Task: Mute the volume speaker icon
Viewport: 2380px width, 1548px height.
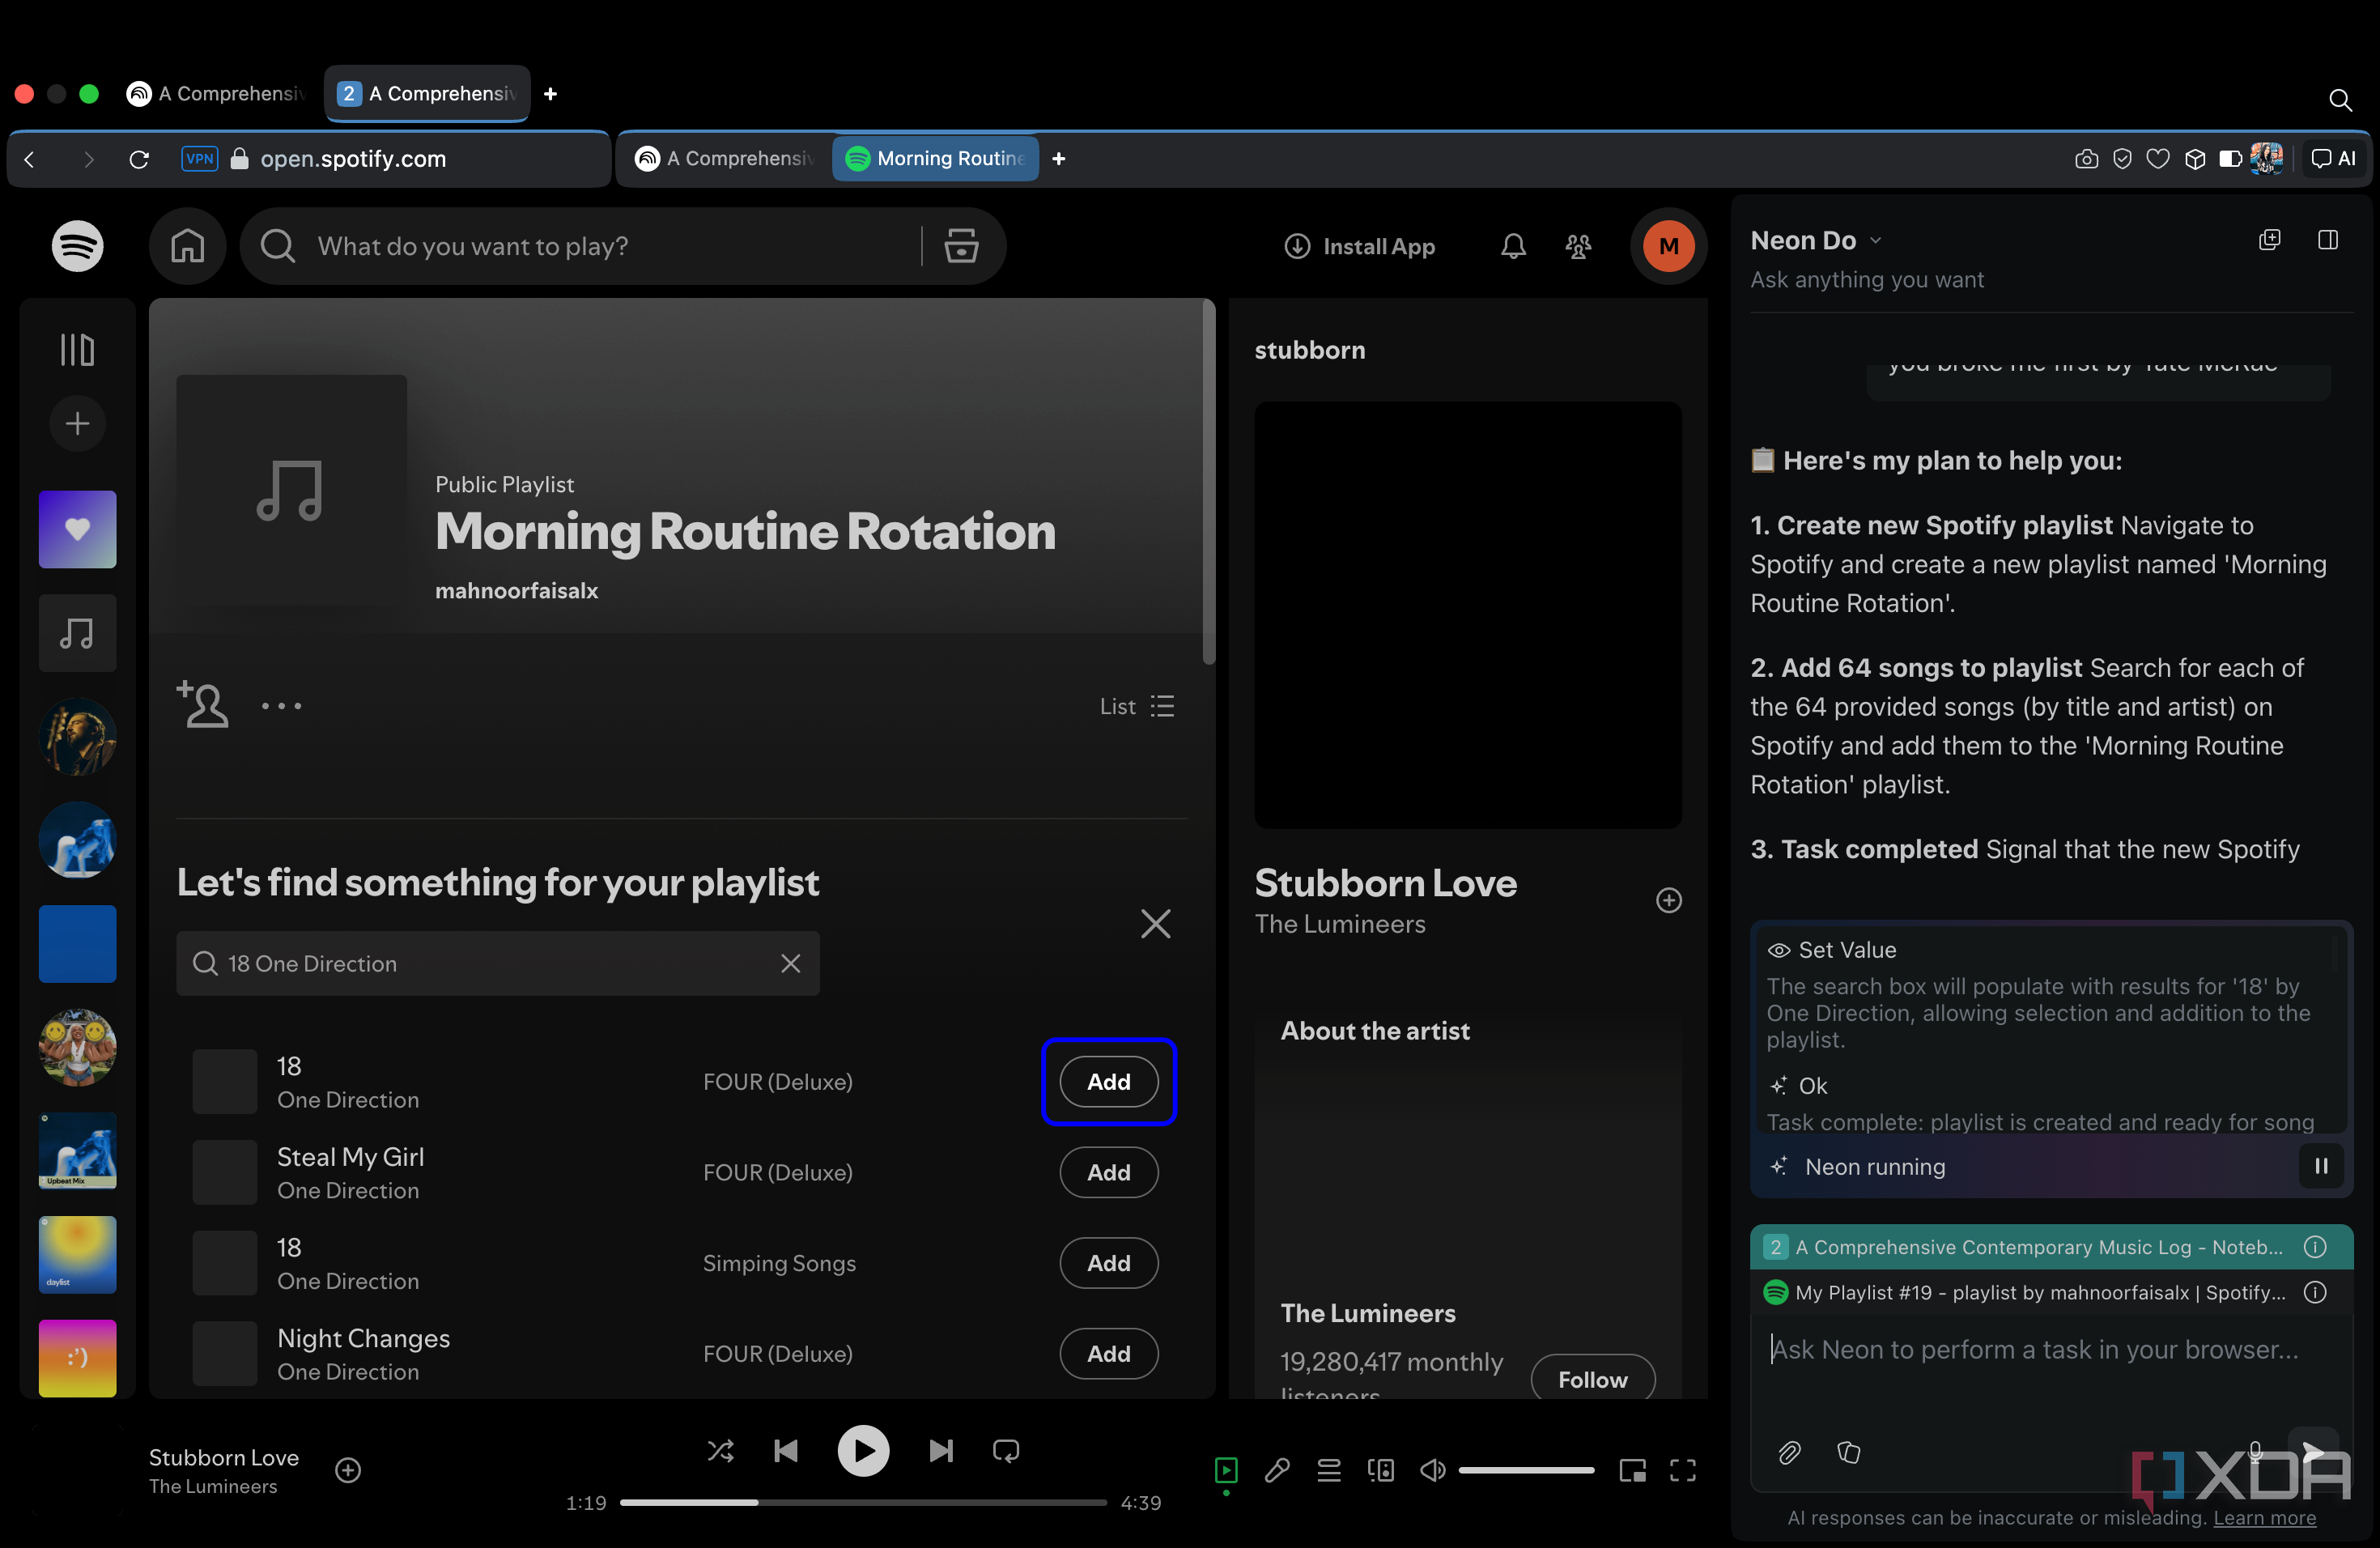Action: coord(1433,1470)
